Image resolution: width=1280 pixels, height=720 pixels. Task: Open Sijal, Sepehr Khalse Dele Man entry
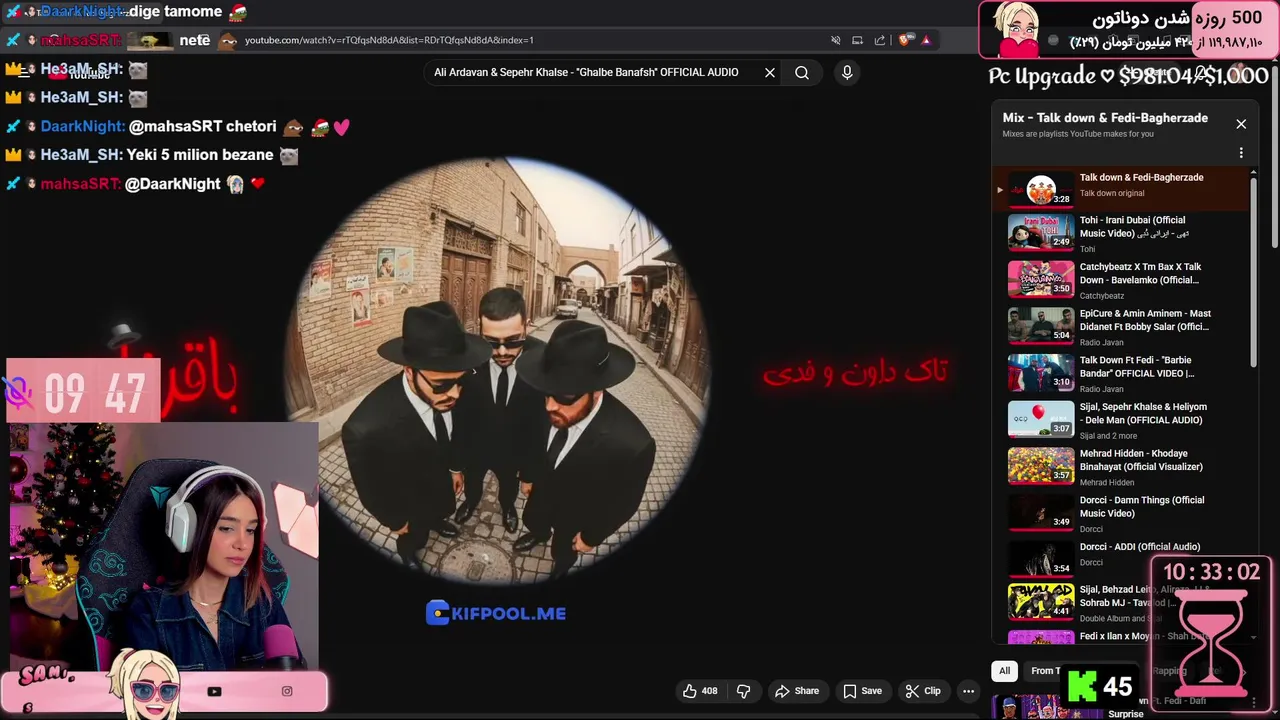coord(1120,420)
